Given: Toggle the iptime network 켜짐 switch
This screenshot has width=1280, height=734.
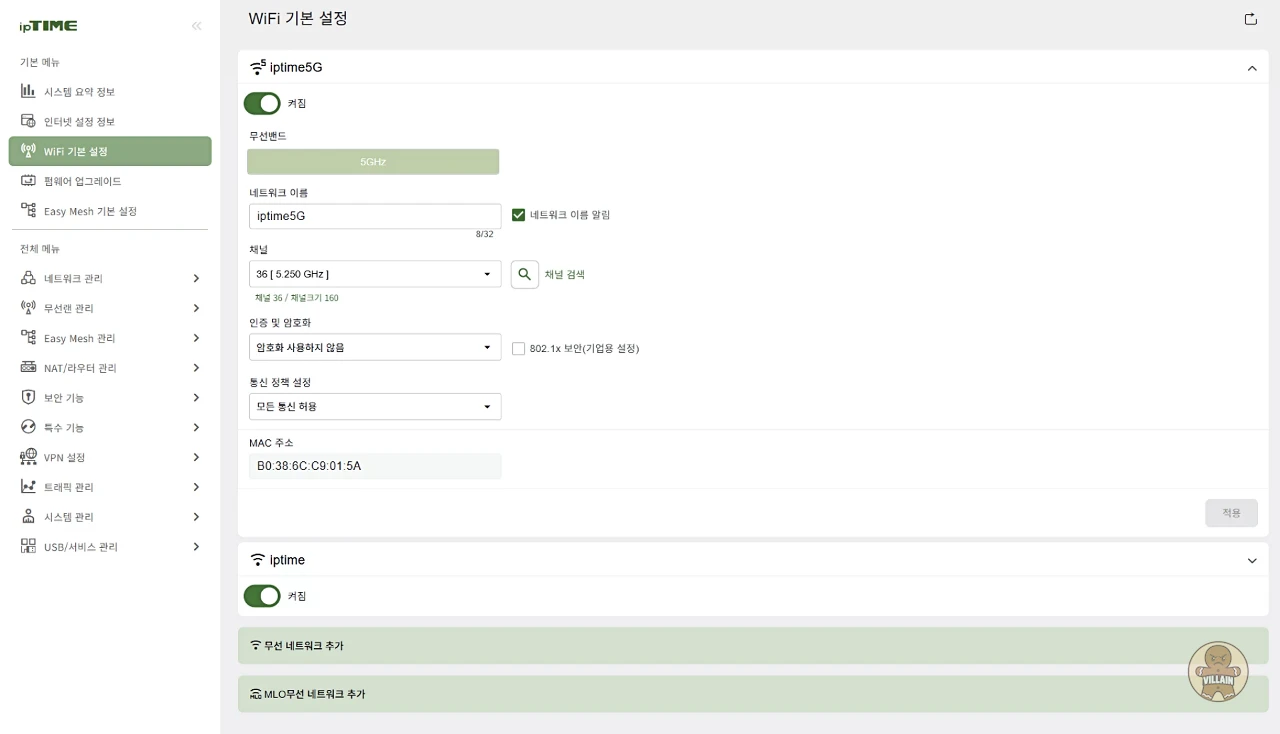Looking at the screenshot, I should (x=262, y=596).
